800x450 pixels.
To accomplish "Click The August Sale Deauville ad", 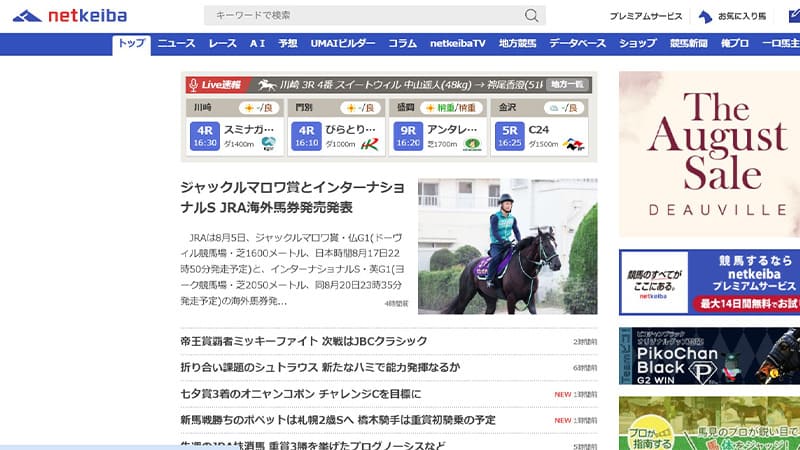I will coord(709,154).
